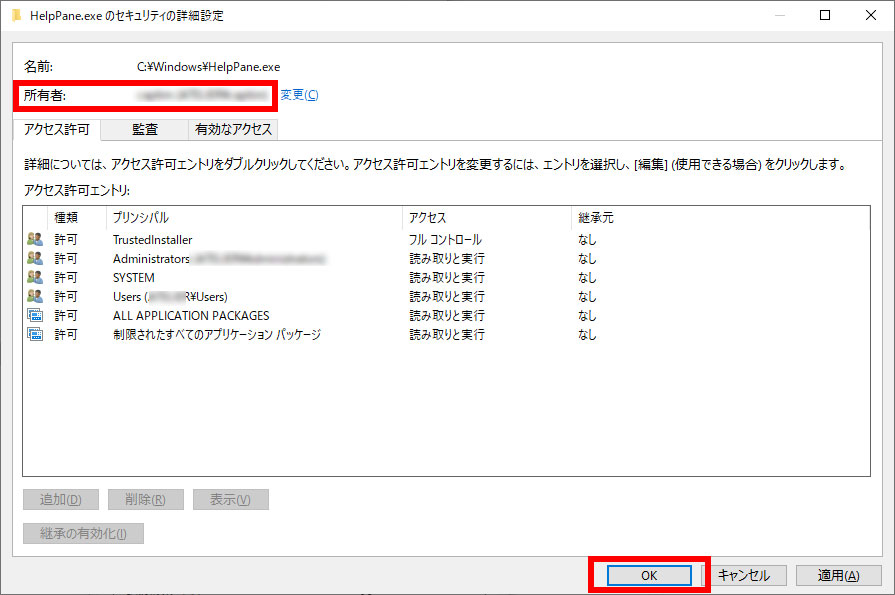895x595 pixels.
Task: Click the 表示(V) button
Action: click(x=231, y=500)
